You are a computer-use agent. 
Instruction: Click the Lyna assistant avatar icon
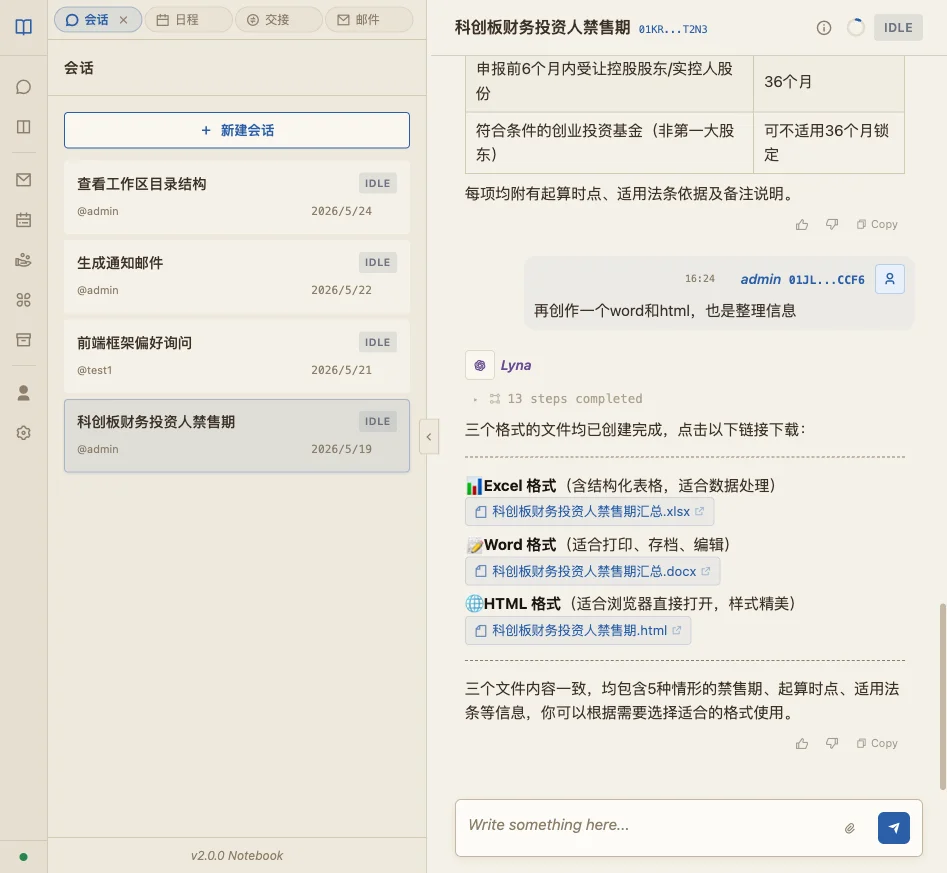(480, 365)
